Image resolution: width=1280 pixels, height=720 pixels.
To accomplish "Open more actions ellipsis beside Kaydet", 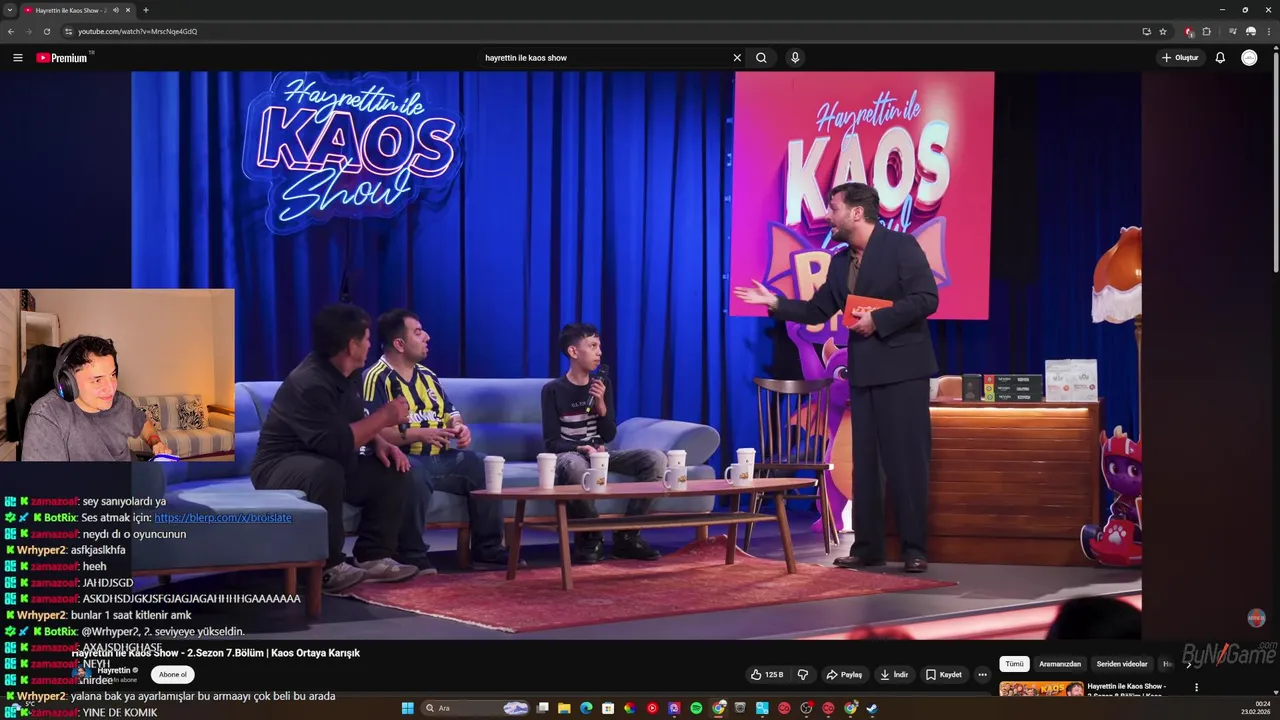I will tap(982, 675).
